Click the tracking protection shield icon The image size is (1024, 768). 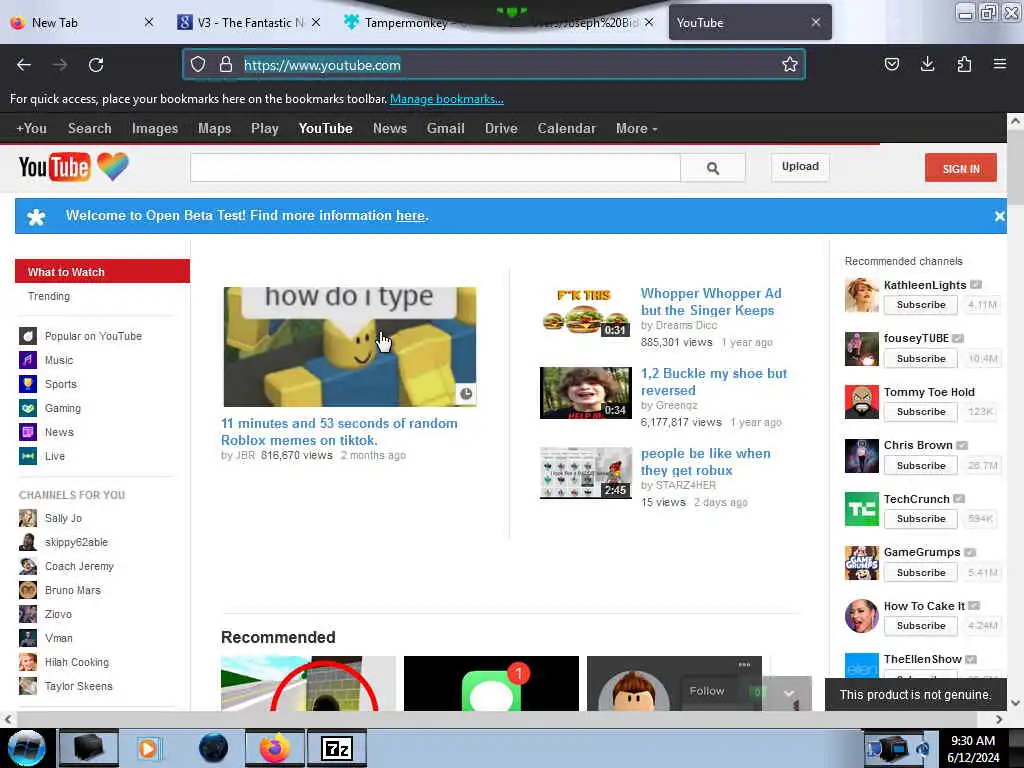click(x=198, y=64)
